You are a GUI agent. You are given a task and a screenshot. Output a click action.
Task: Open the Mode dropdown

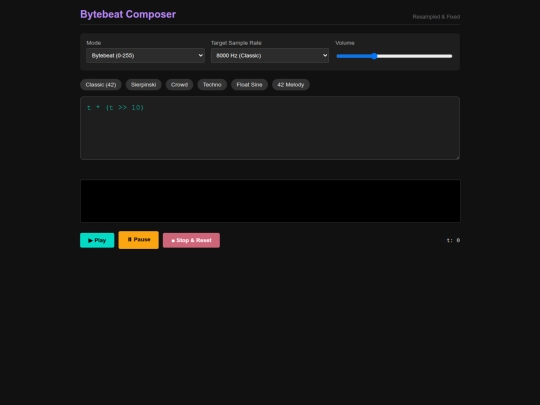point(145,55)
